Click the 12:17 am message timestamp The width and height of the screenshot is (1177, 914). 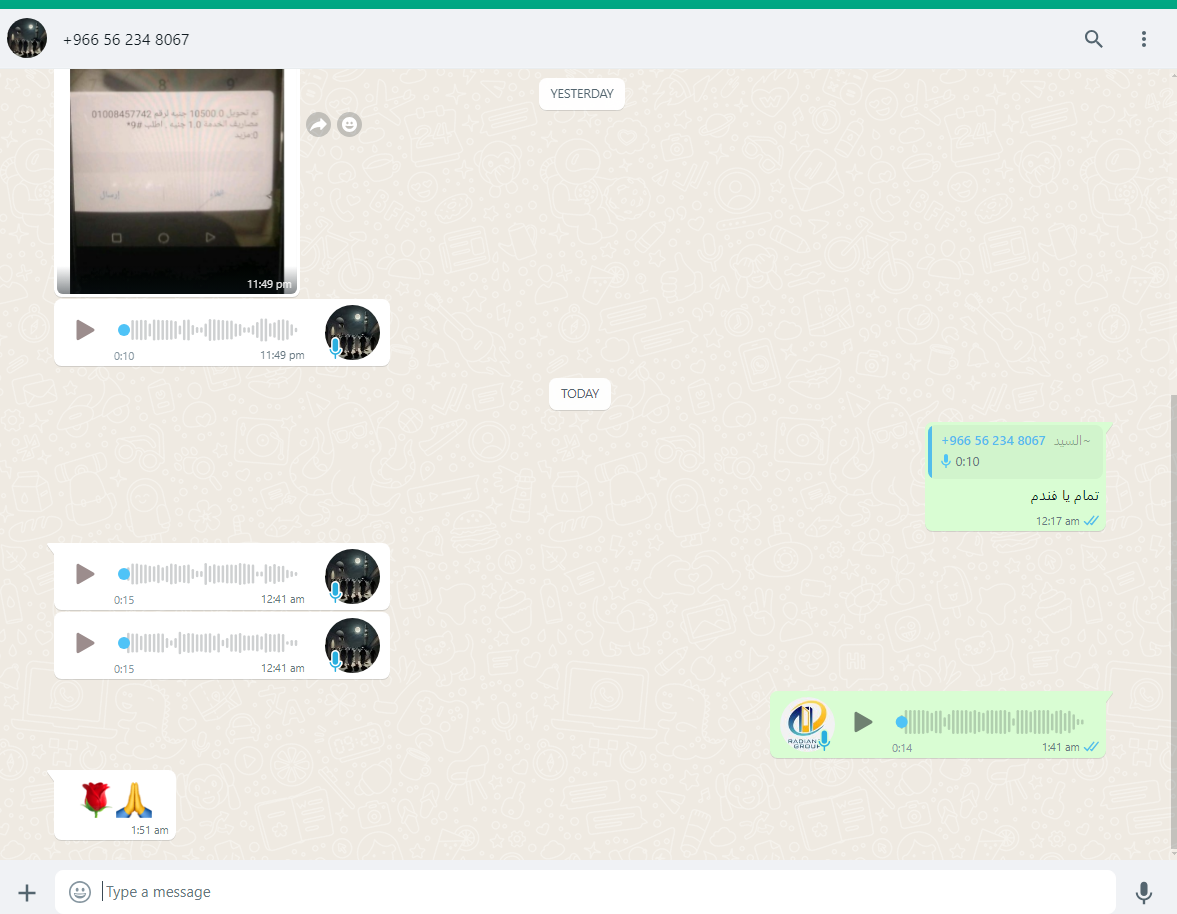click(1058, 521)
